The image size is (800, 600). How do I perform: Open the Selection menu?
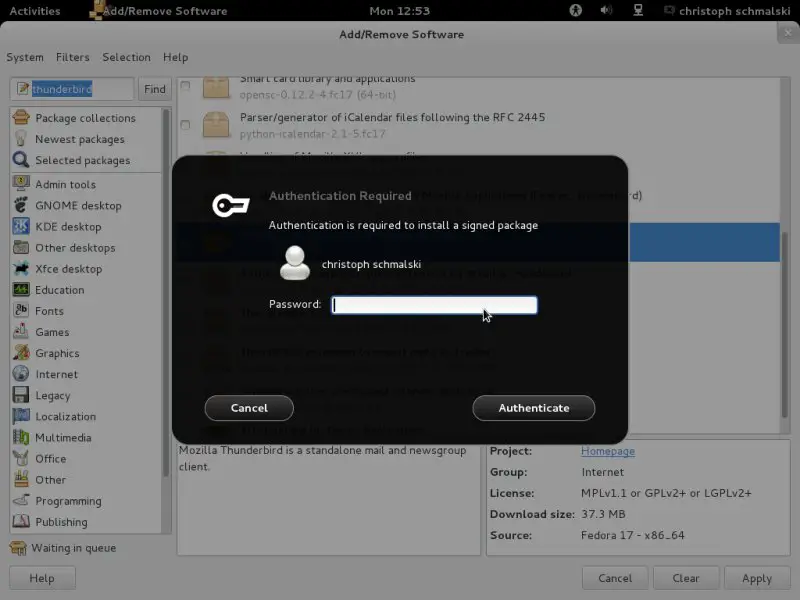point(127,57)
